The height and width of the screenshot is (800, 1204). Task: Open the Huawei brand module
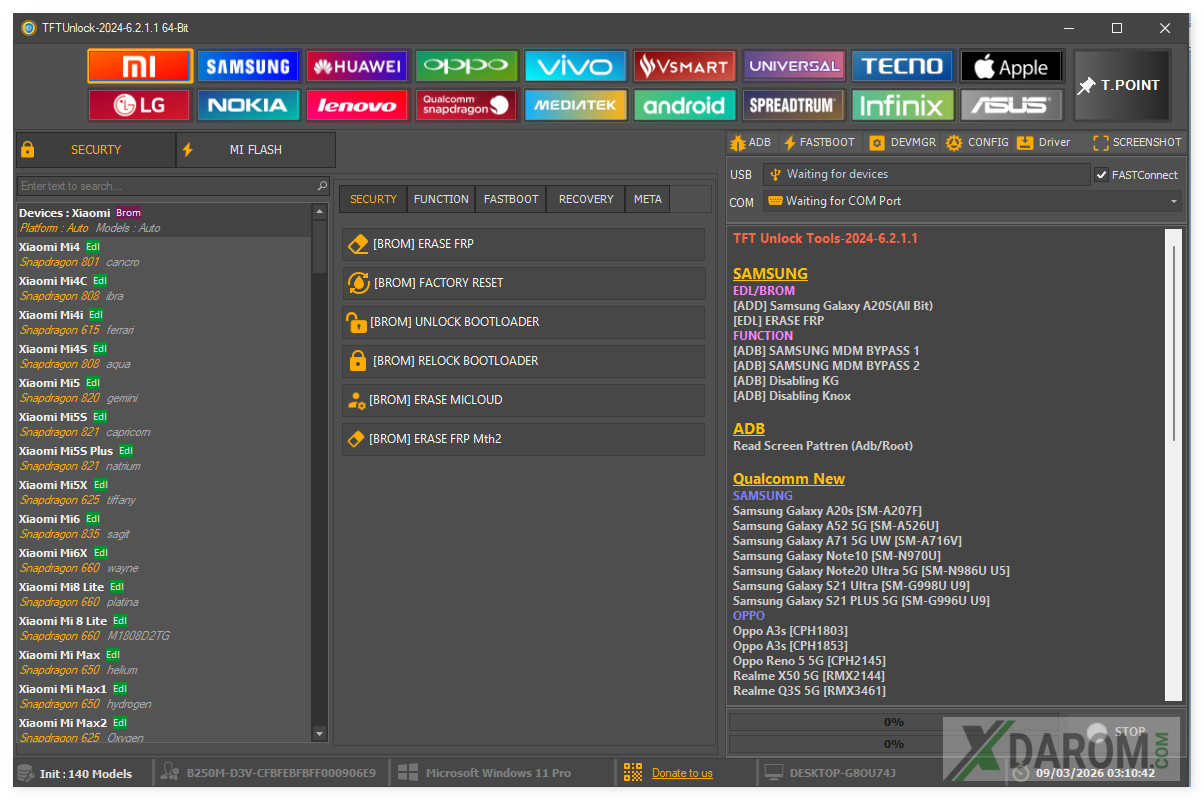357,67
